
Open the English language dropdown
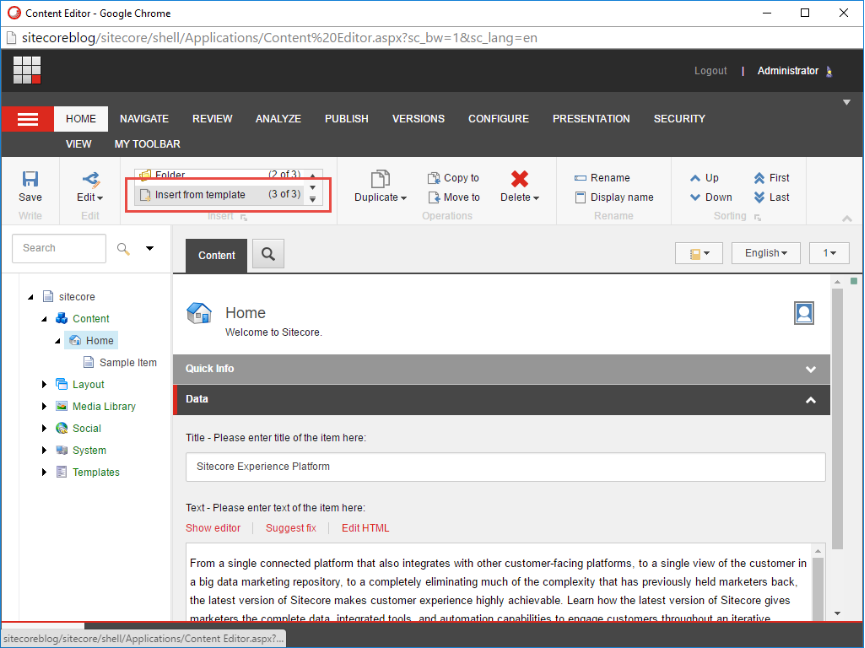(x=766, y=253)
